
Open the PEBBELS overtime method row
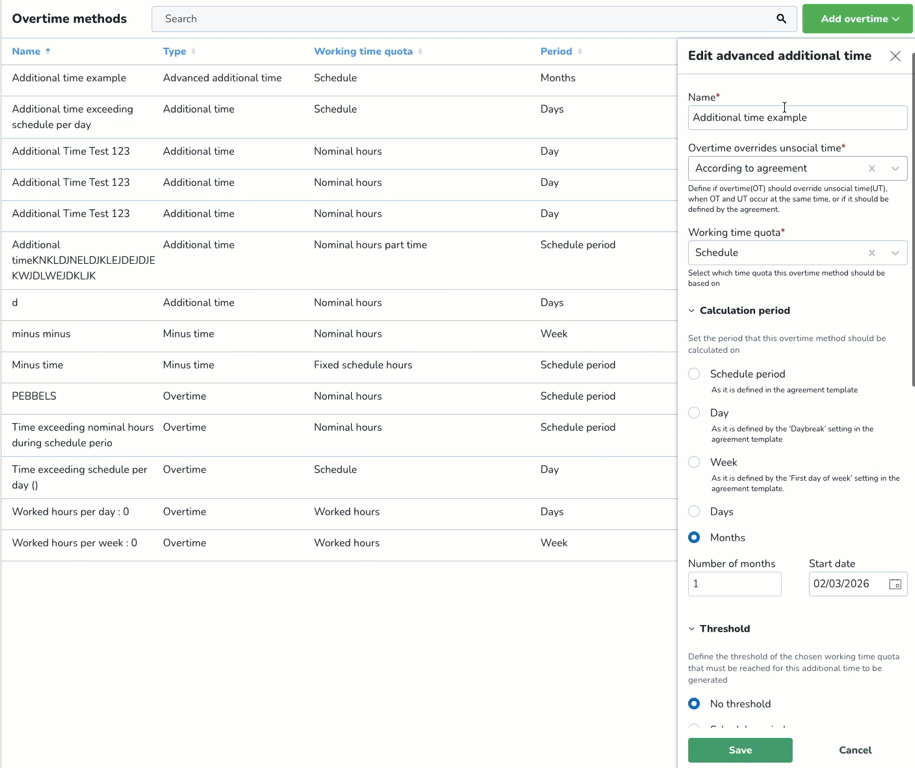click(x=34, y=396)
